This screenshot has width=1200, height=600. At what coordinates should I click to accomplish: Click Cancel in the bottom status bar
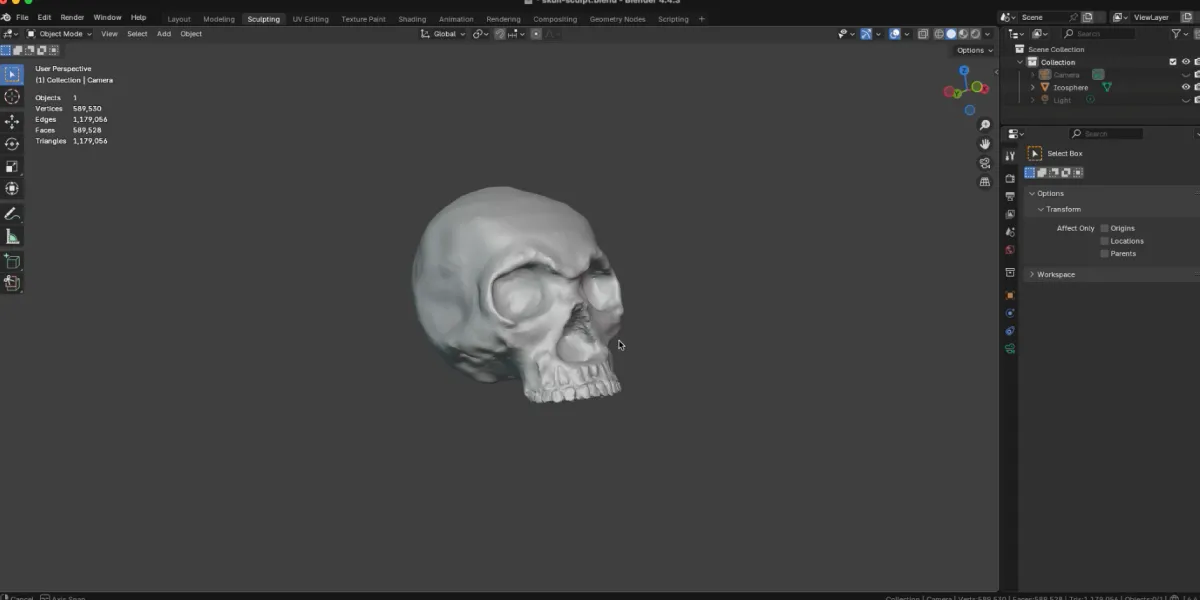(x=21, y=596)
